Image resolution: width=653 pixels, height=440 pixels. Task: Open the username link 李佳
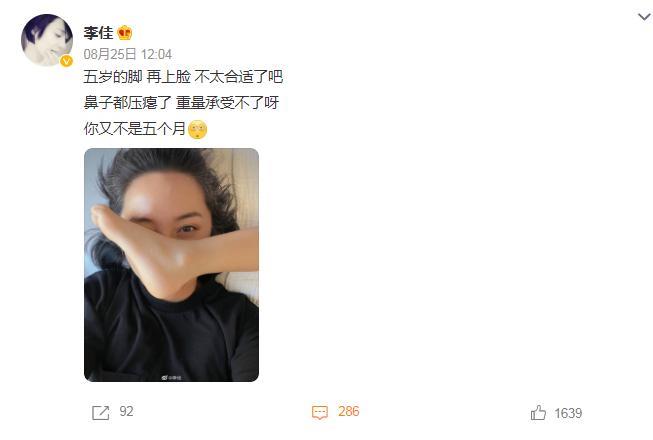[x=98, y=32]
